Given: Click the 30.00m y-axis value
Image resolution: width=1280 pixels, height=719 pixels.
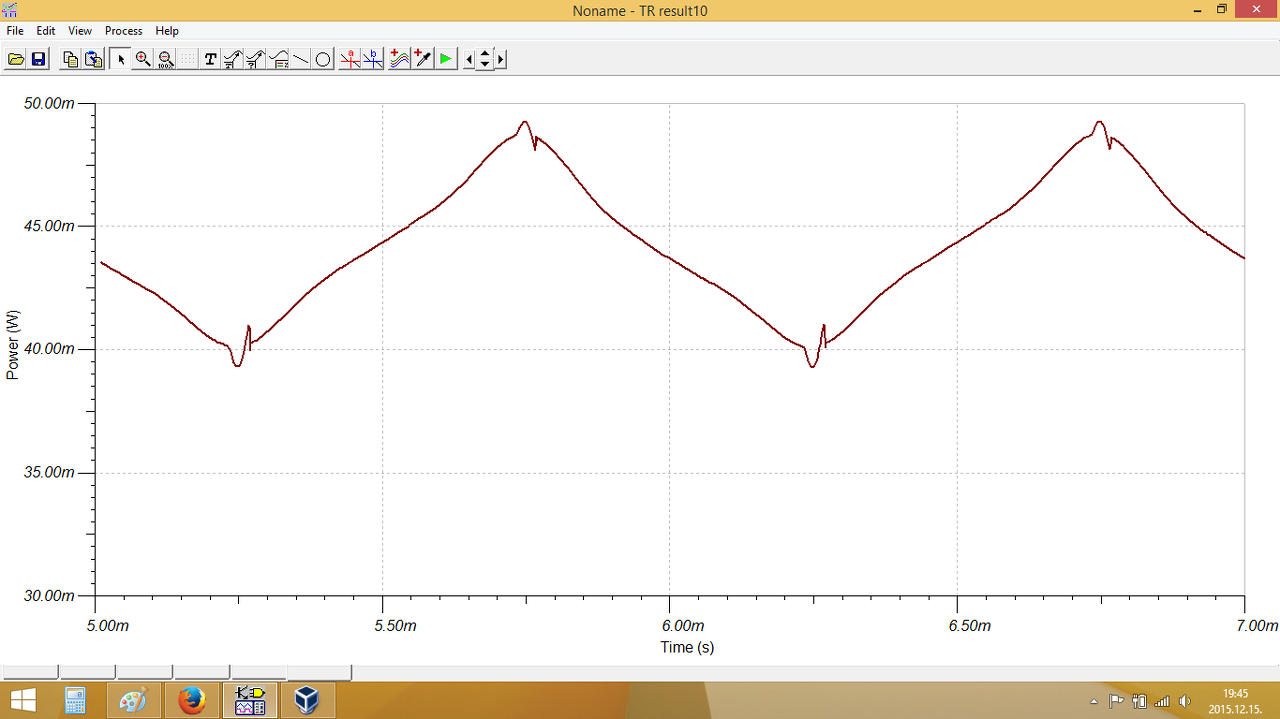Looking at the screenshot, I should coord(50,595).
